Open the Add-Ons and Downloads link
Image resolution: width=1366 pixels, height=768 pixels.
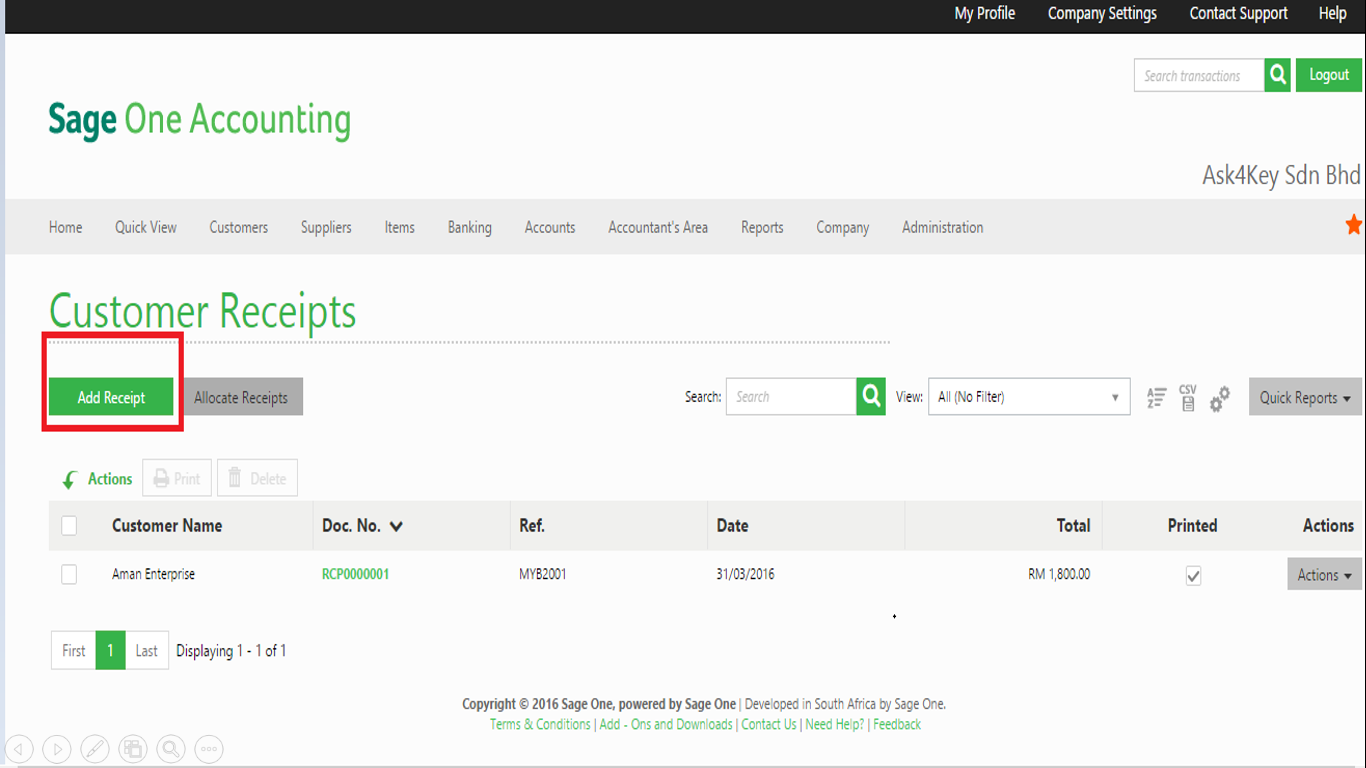pyautogui.click(x=666, y=724)
